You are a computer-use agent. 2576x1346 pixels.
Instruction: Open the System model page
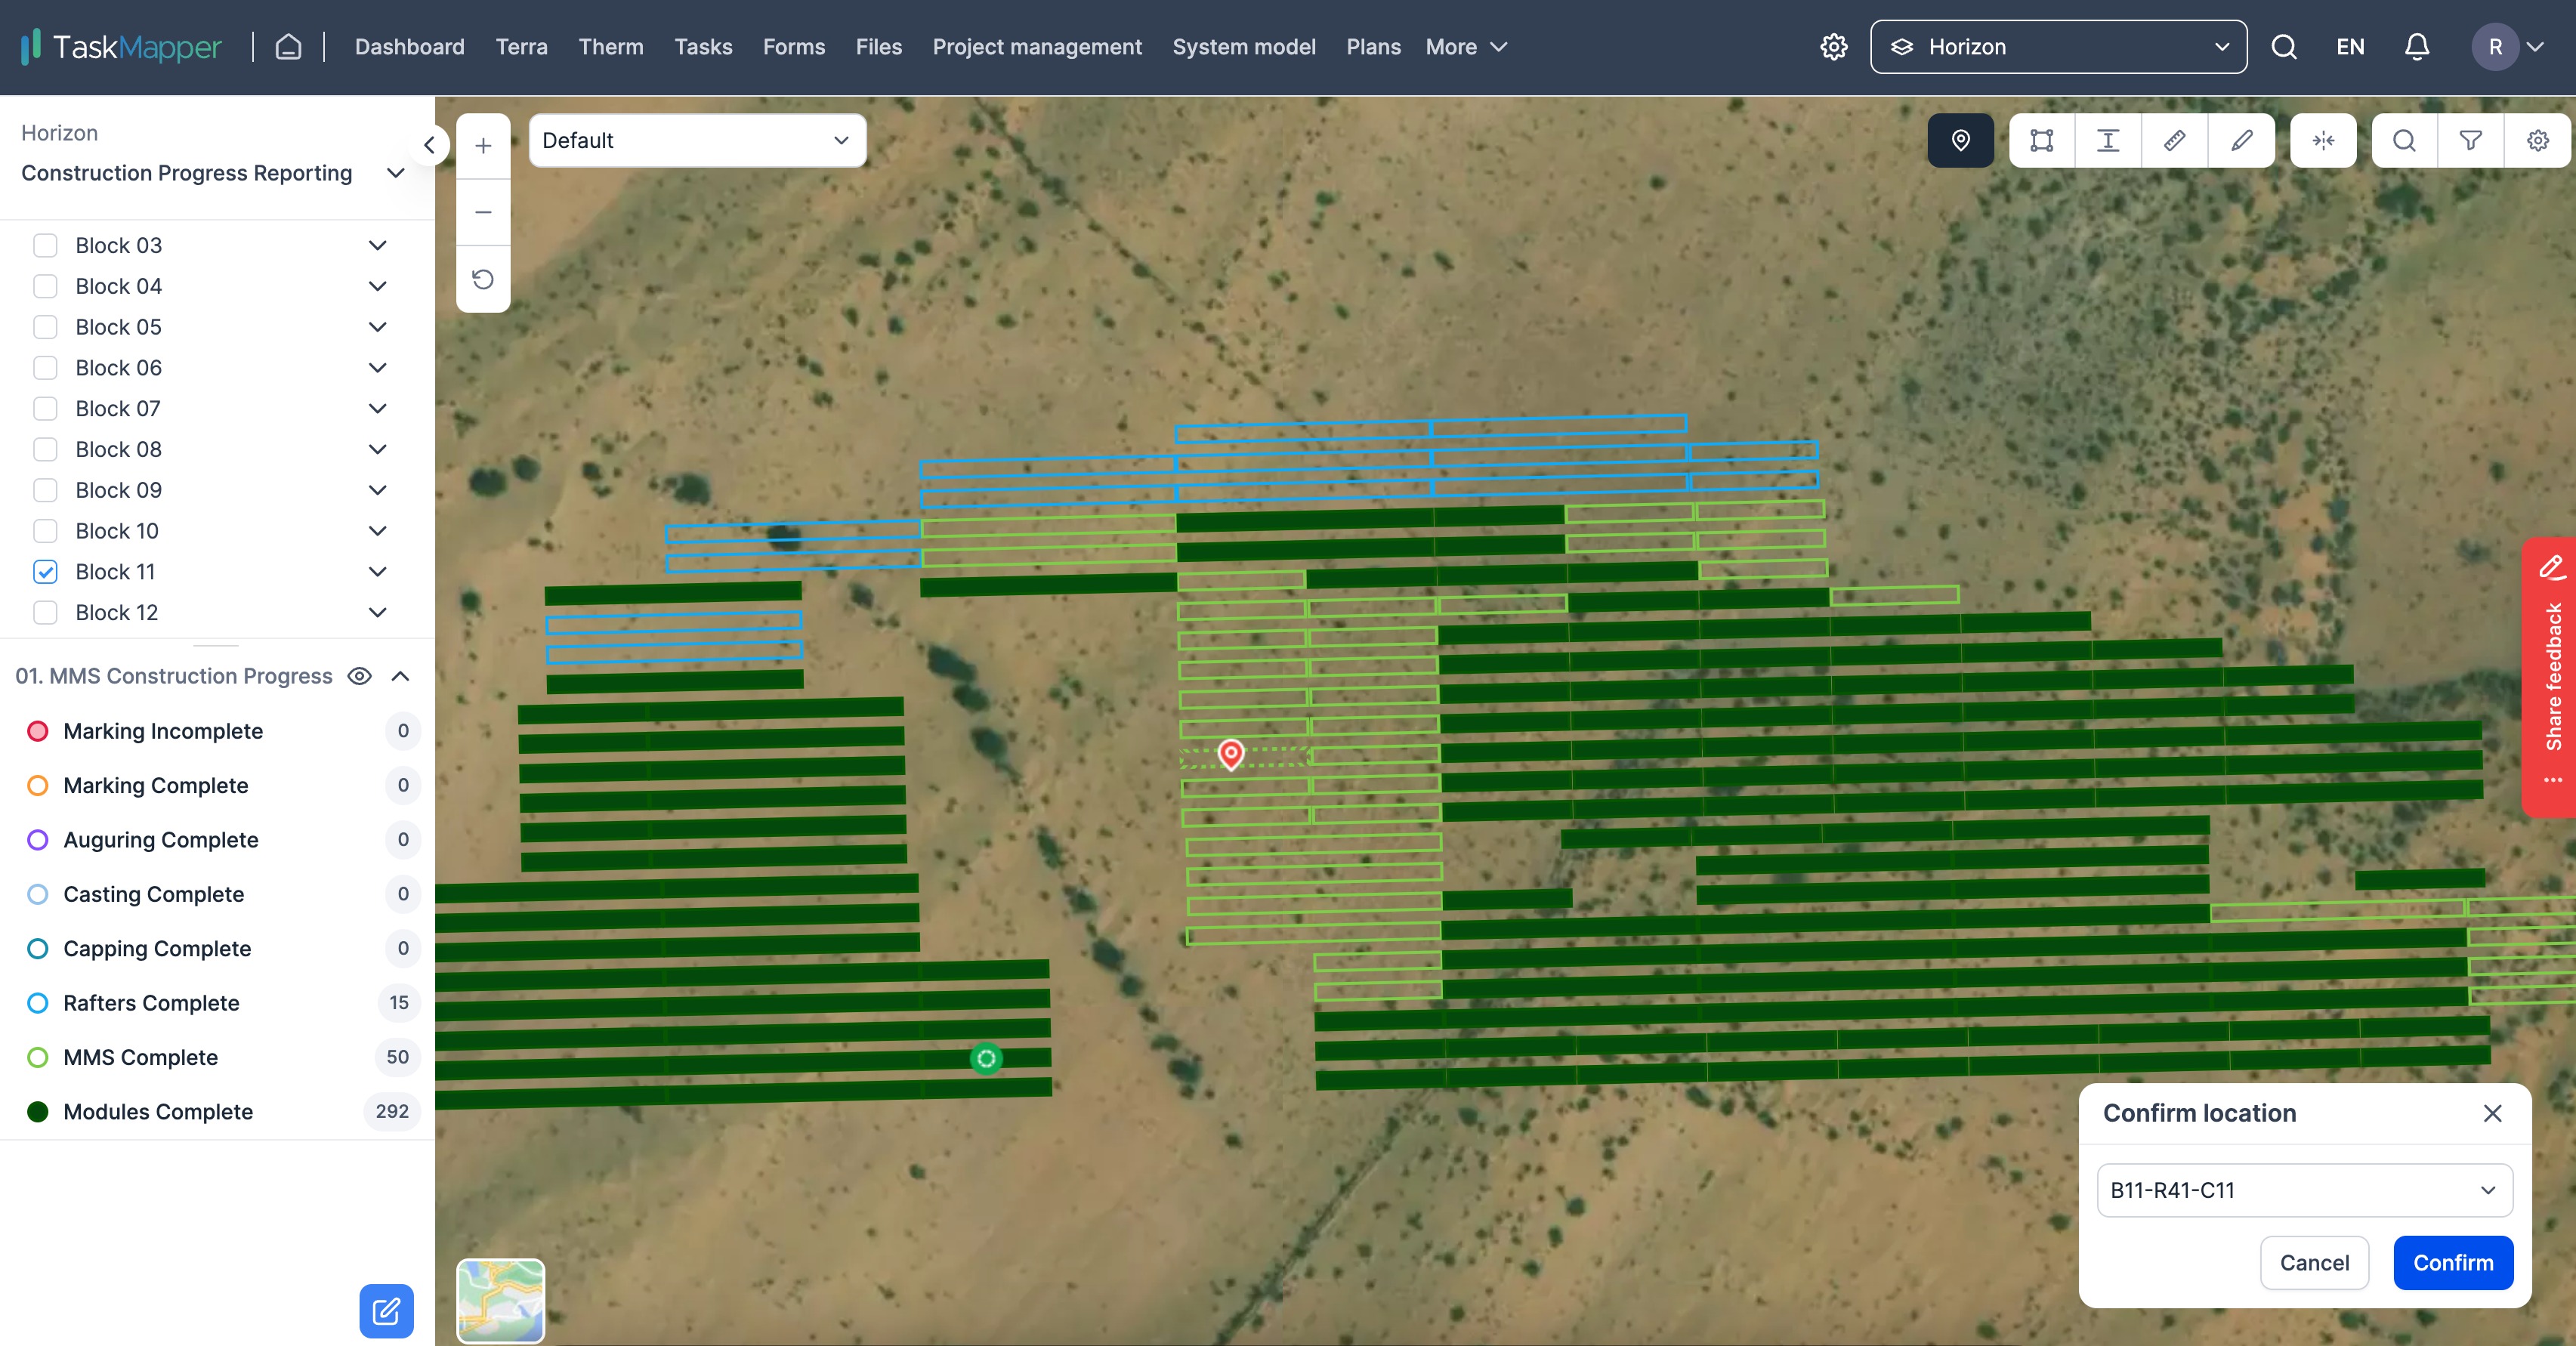[1244, 47]
